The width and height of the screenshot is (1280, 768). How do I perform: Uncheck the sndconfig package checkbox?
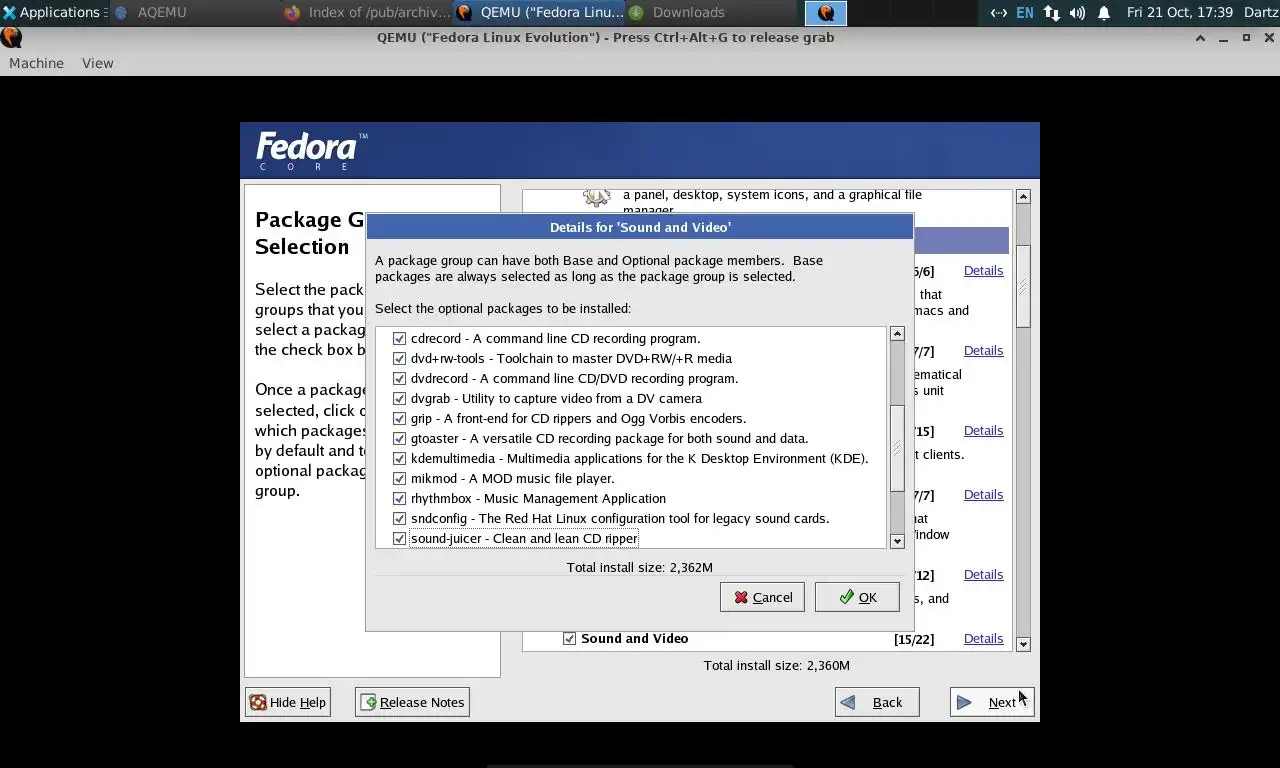400,518
